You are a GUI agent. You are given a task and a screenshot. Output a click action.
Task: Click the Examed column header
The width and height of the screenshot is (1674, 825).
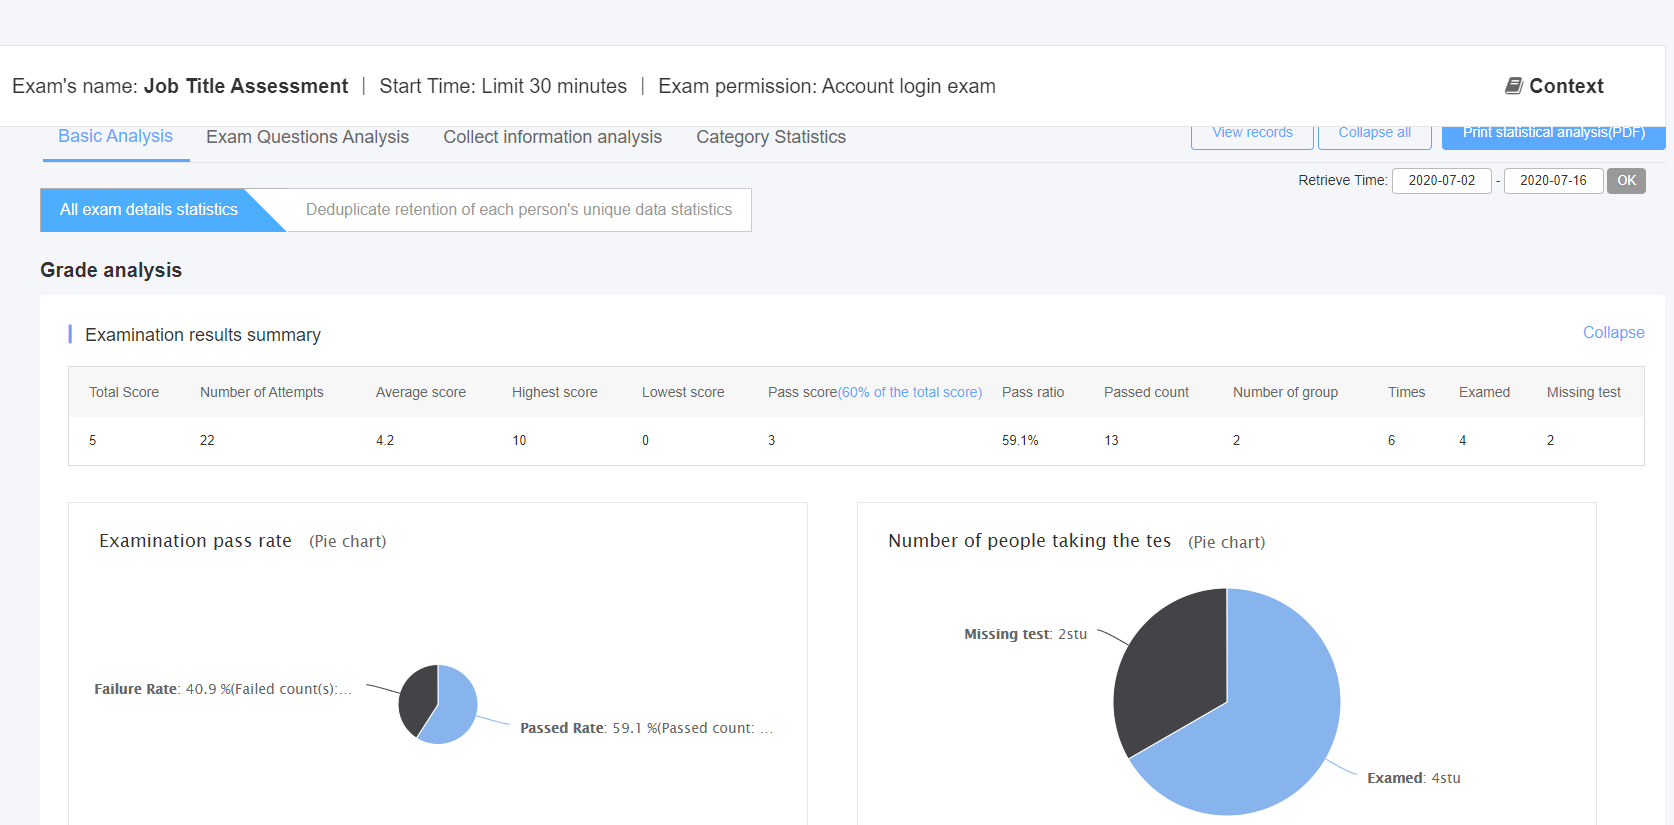(1484, 393)
